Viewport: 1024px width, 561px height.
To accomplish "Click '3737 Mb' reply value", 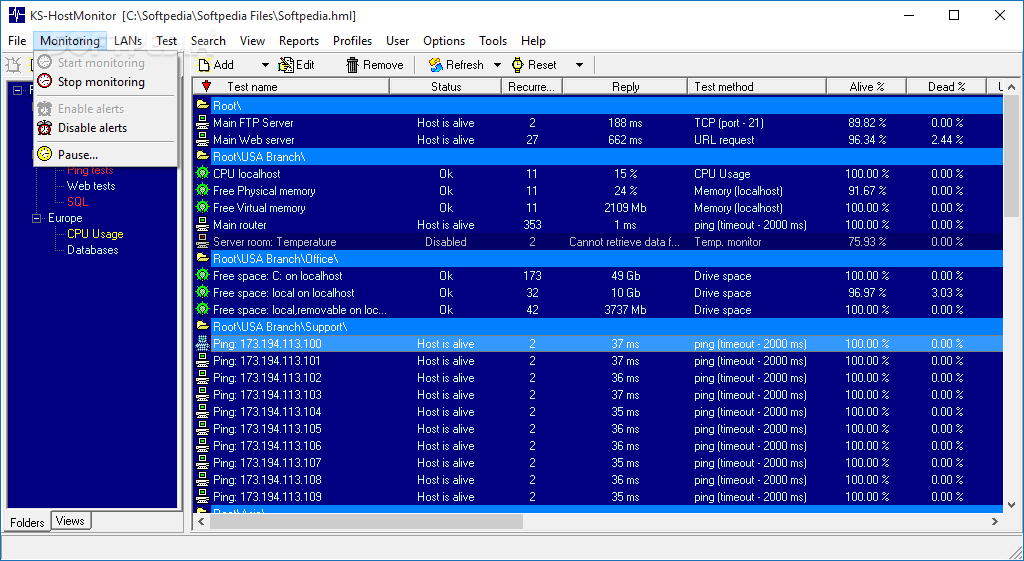I will (x=626, y=310).
